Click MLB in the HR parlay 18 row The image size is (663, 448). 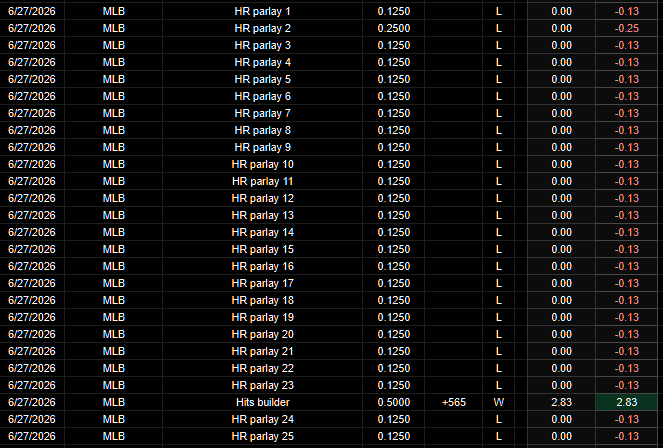[113, 300]
